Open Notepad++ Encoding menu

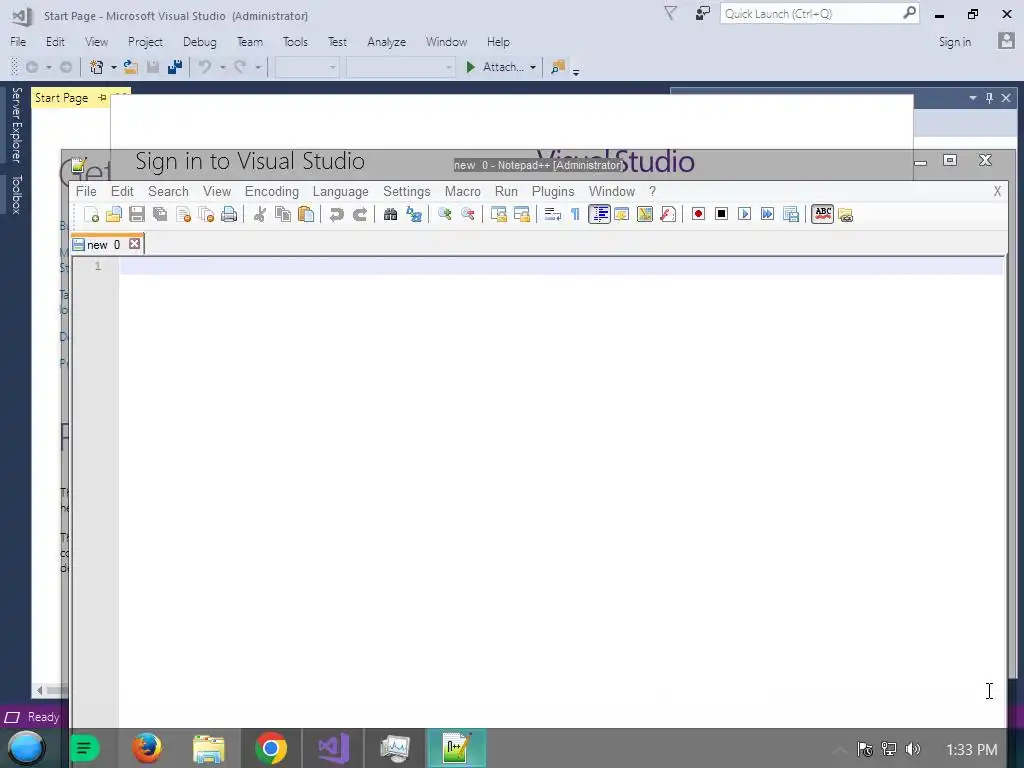point(272,191)
